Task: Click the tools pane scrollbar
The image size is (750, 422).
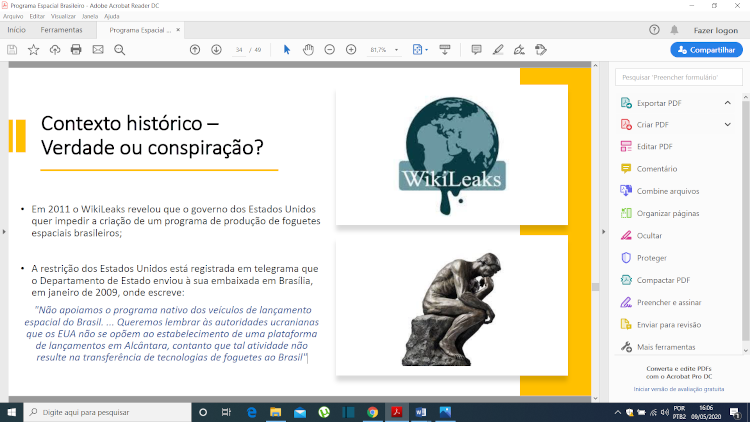Action: tap(746, 220)
